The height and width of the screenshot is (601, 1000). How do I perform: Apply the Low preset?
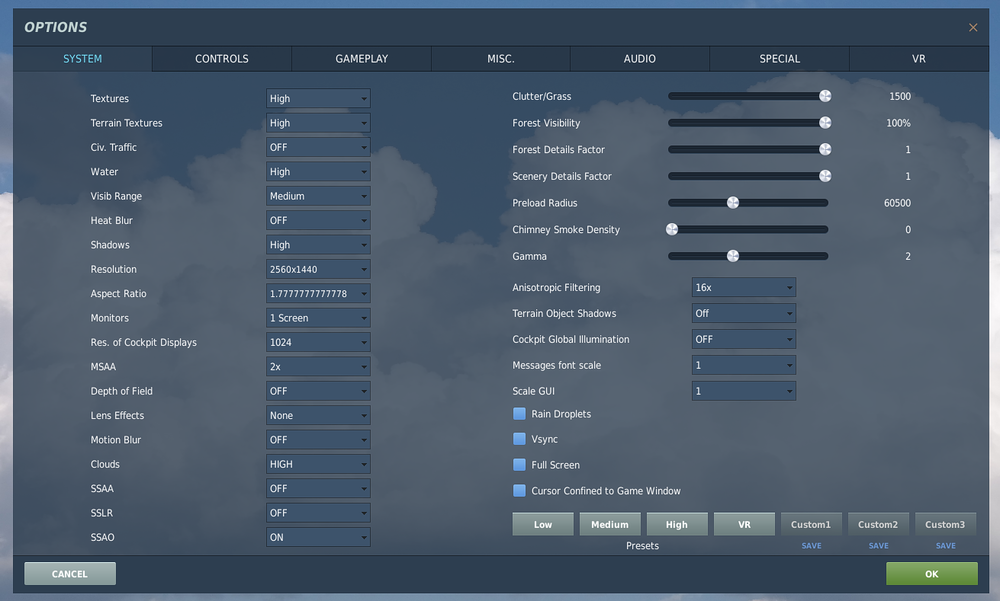[543, 524]
